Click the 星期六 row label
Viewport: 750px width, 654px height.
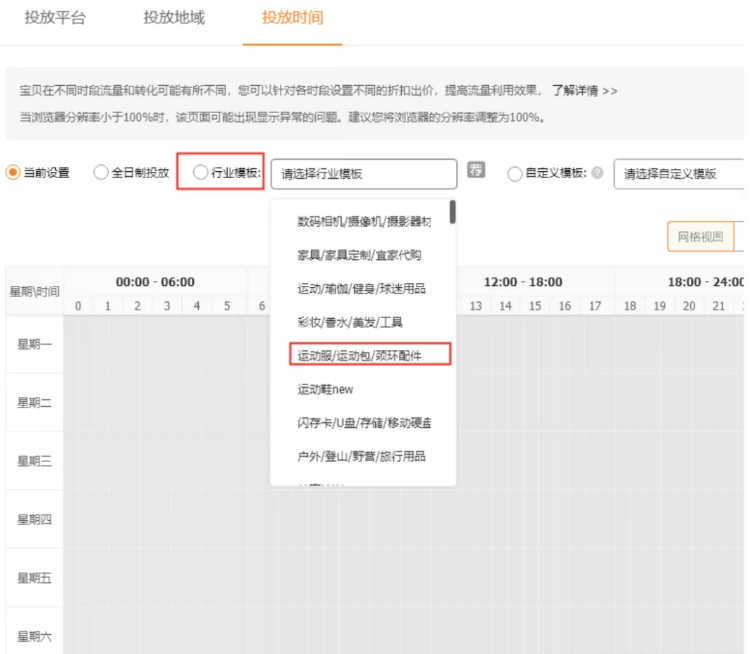pyautogui.click(x=34, y=636)
